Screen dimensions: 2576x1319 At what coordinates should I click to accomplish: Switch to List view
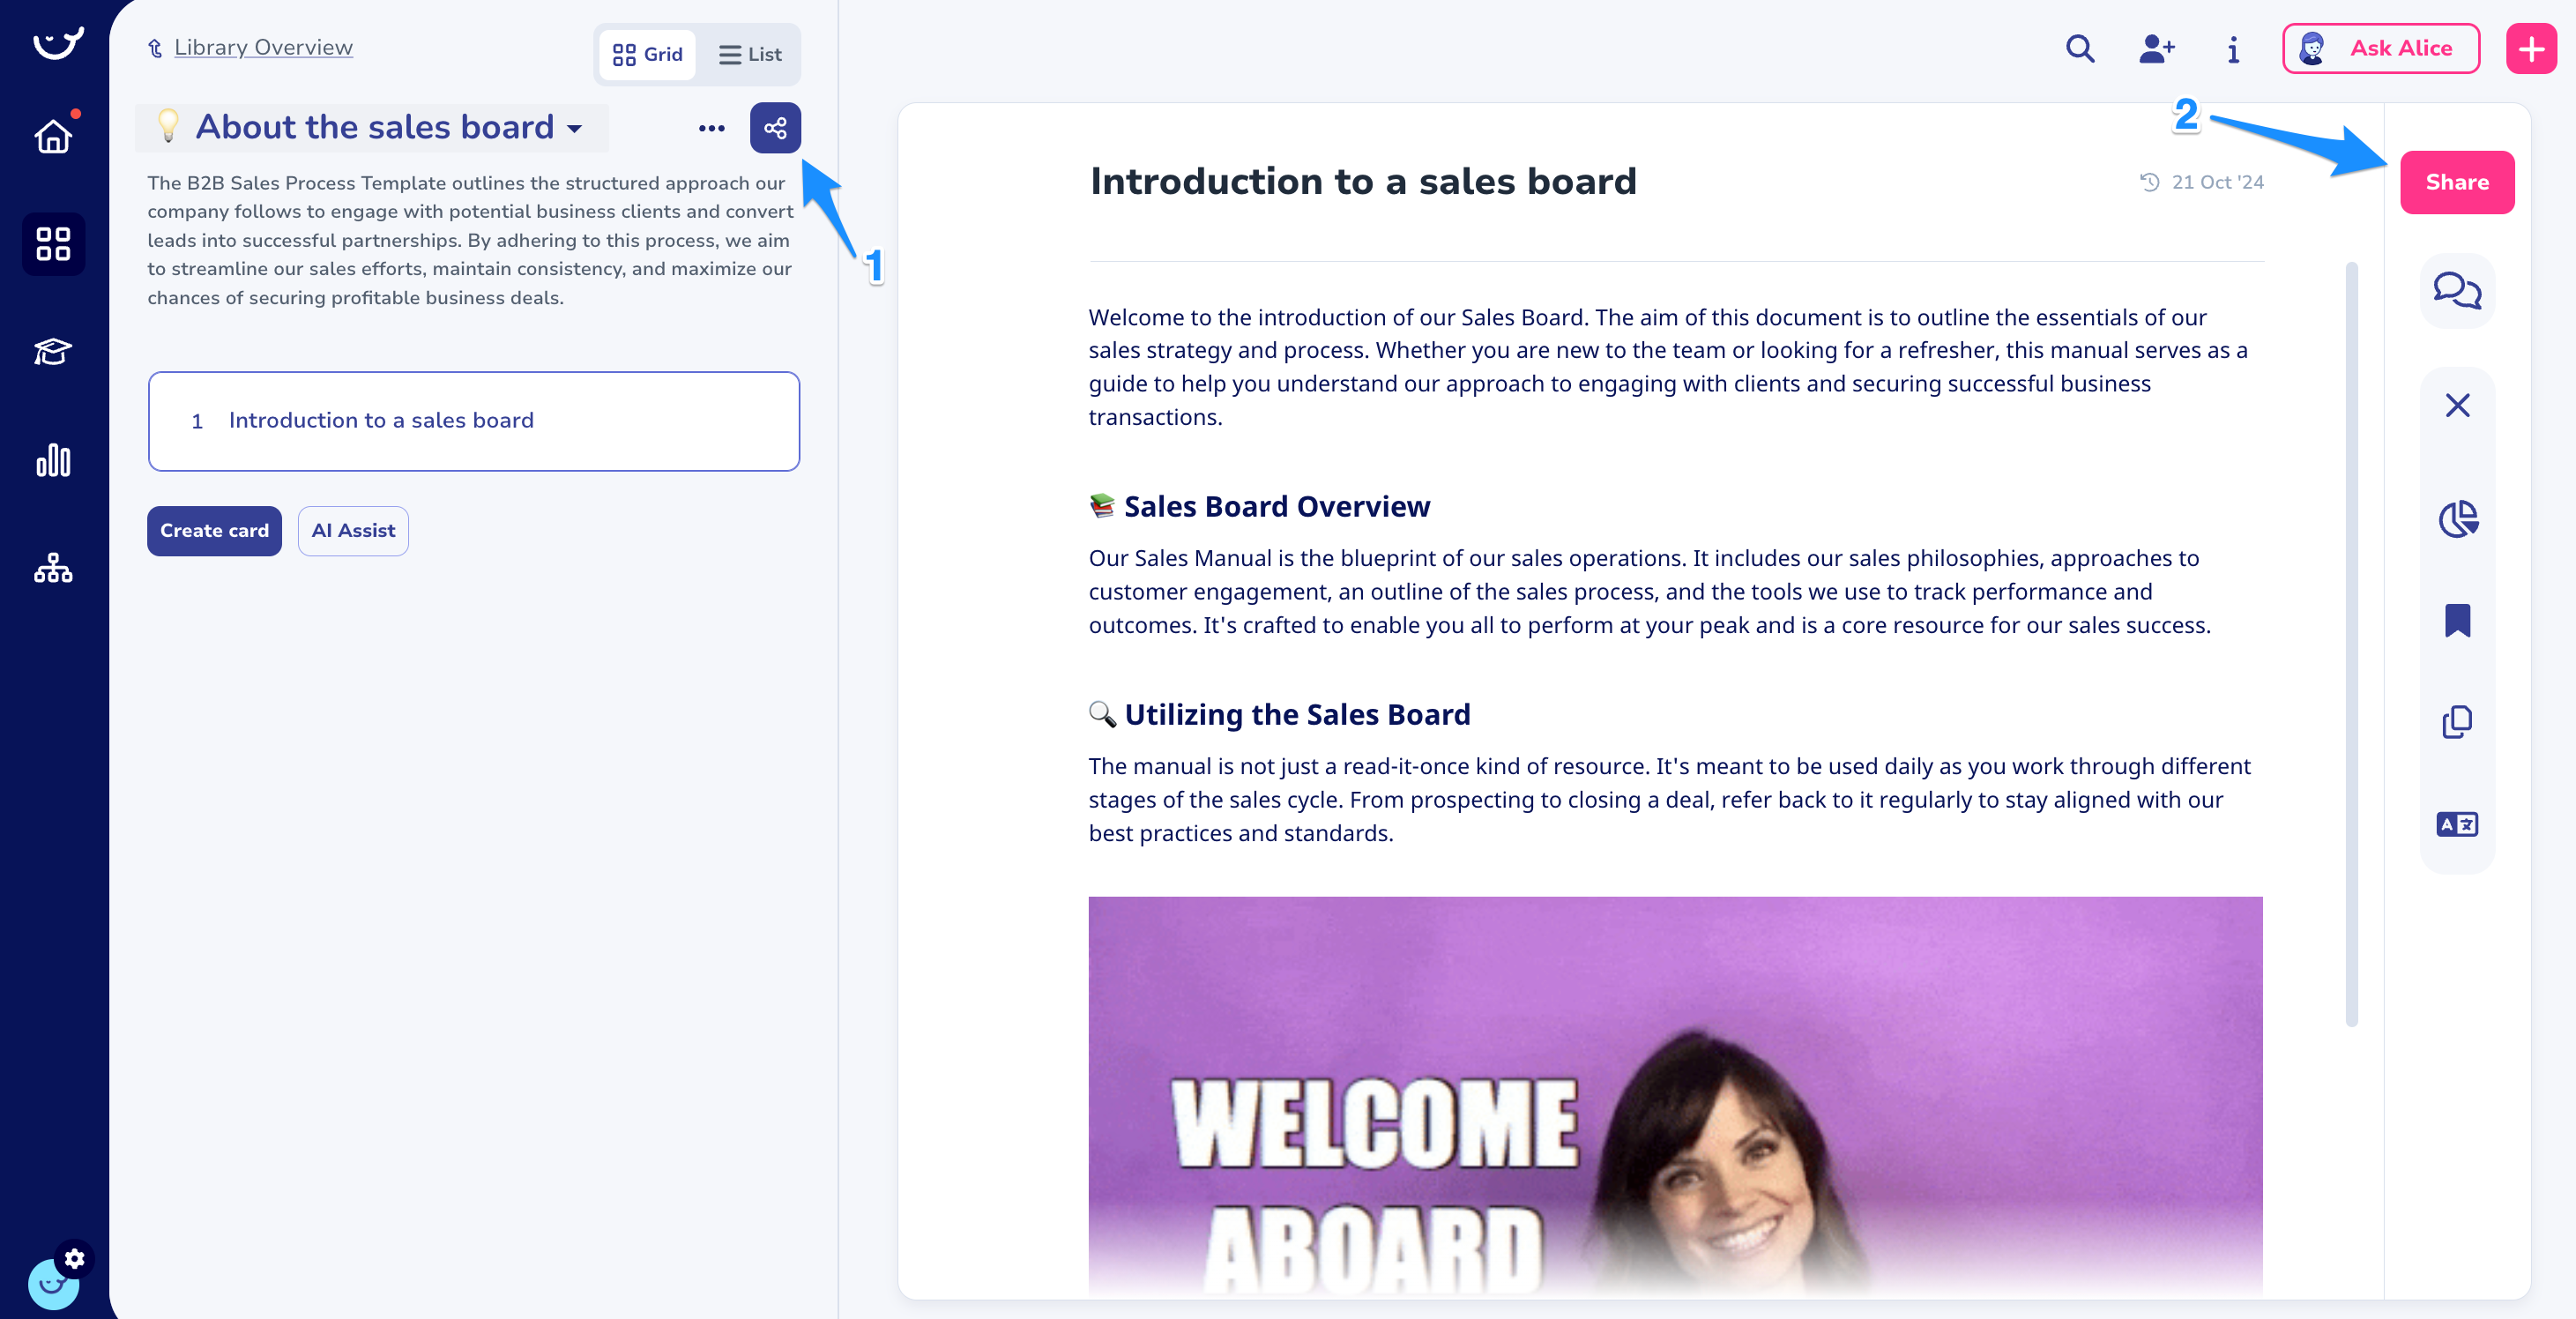pyautogui.click(x=750, y=54)
